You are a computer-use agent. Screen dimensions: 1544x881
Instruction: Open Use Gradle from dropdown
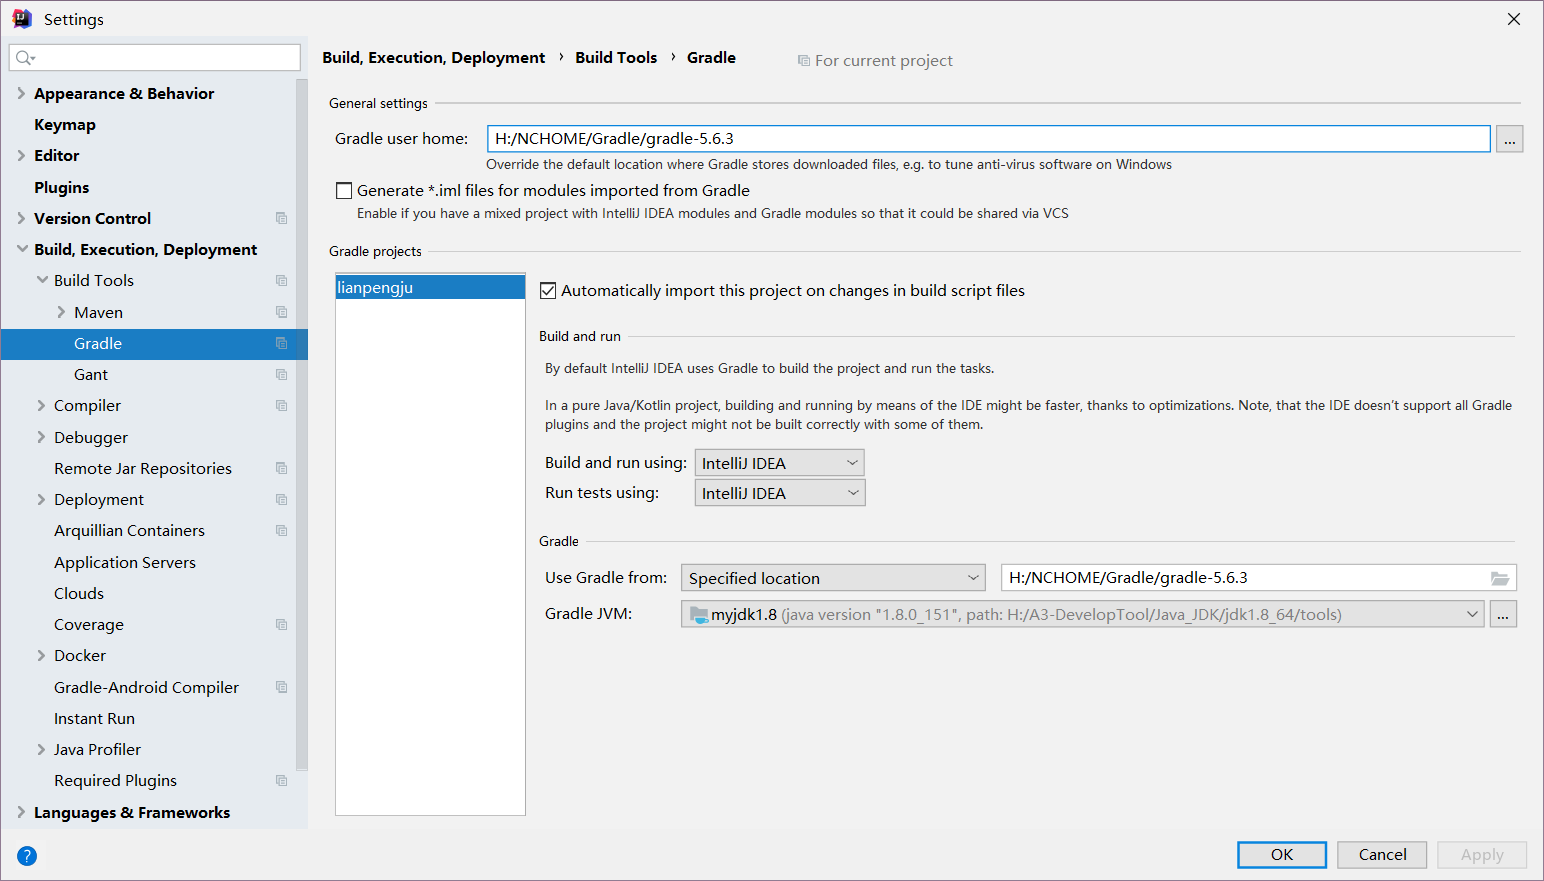tap(833, 578)
